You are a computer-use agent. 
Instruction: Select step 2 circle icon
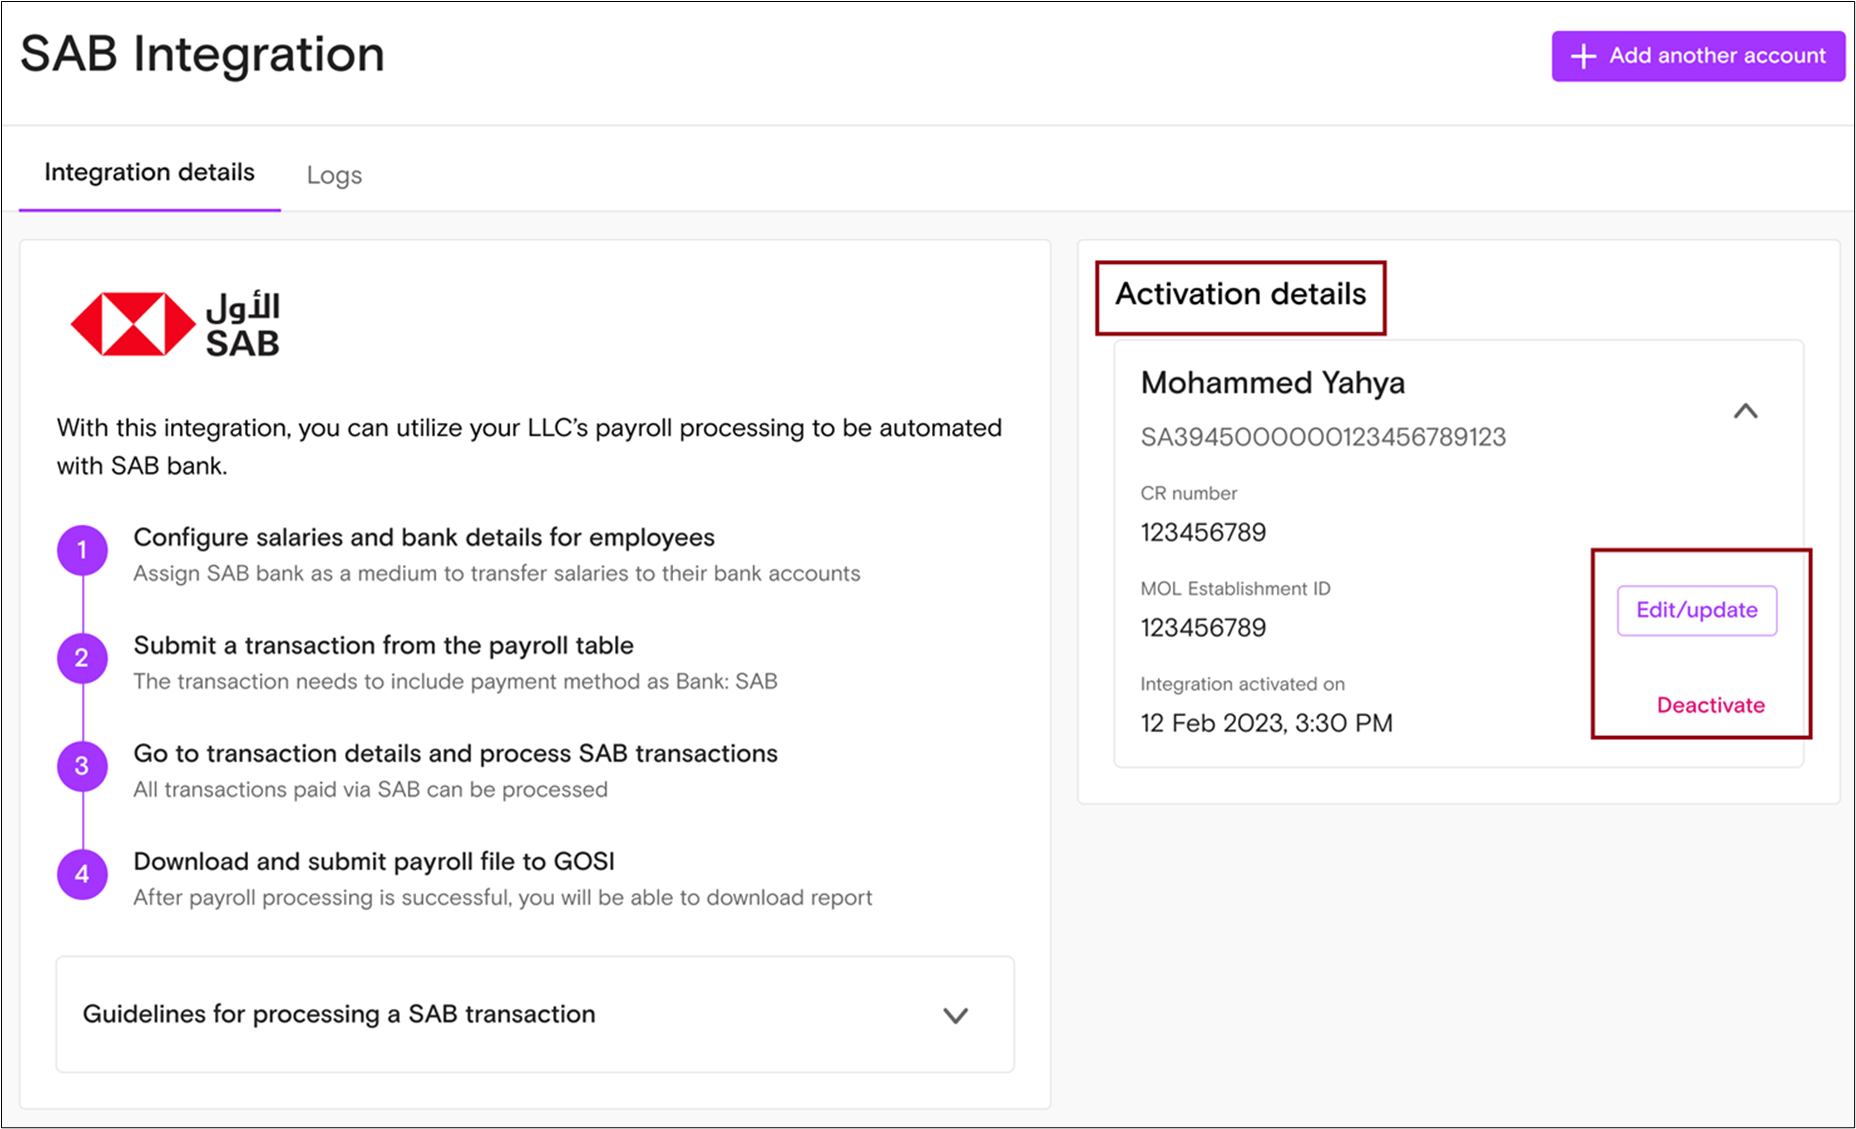tap(82, 658)
